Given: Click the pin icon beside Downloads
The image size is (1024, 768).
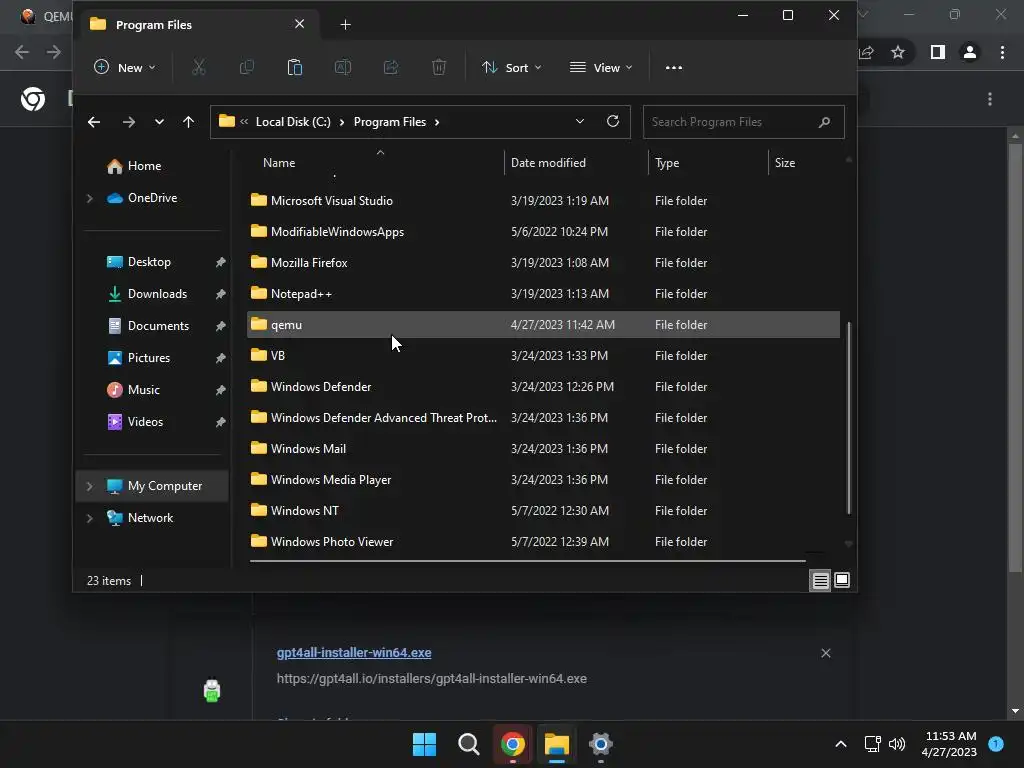Looking at the screenshot, I should point(220,294).
